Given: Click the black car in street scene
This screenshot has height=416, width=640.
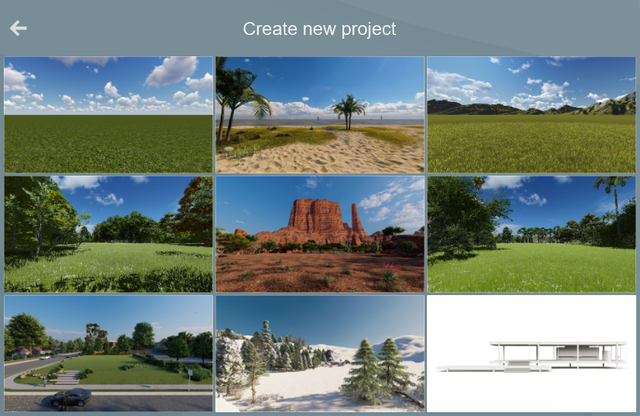Looking at the screenshot, I should [70, 398].
